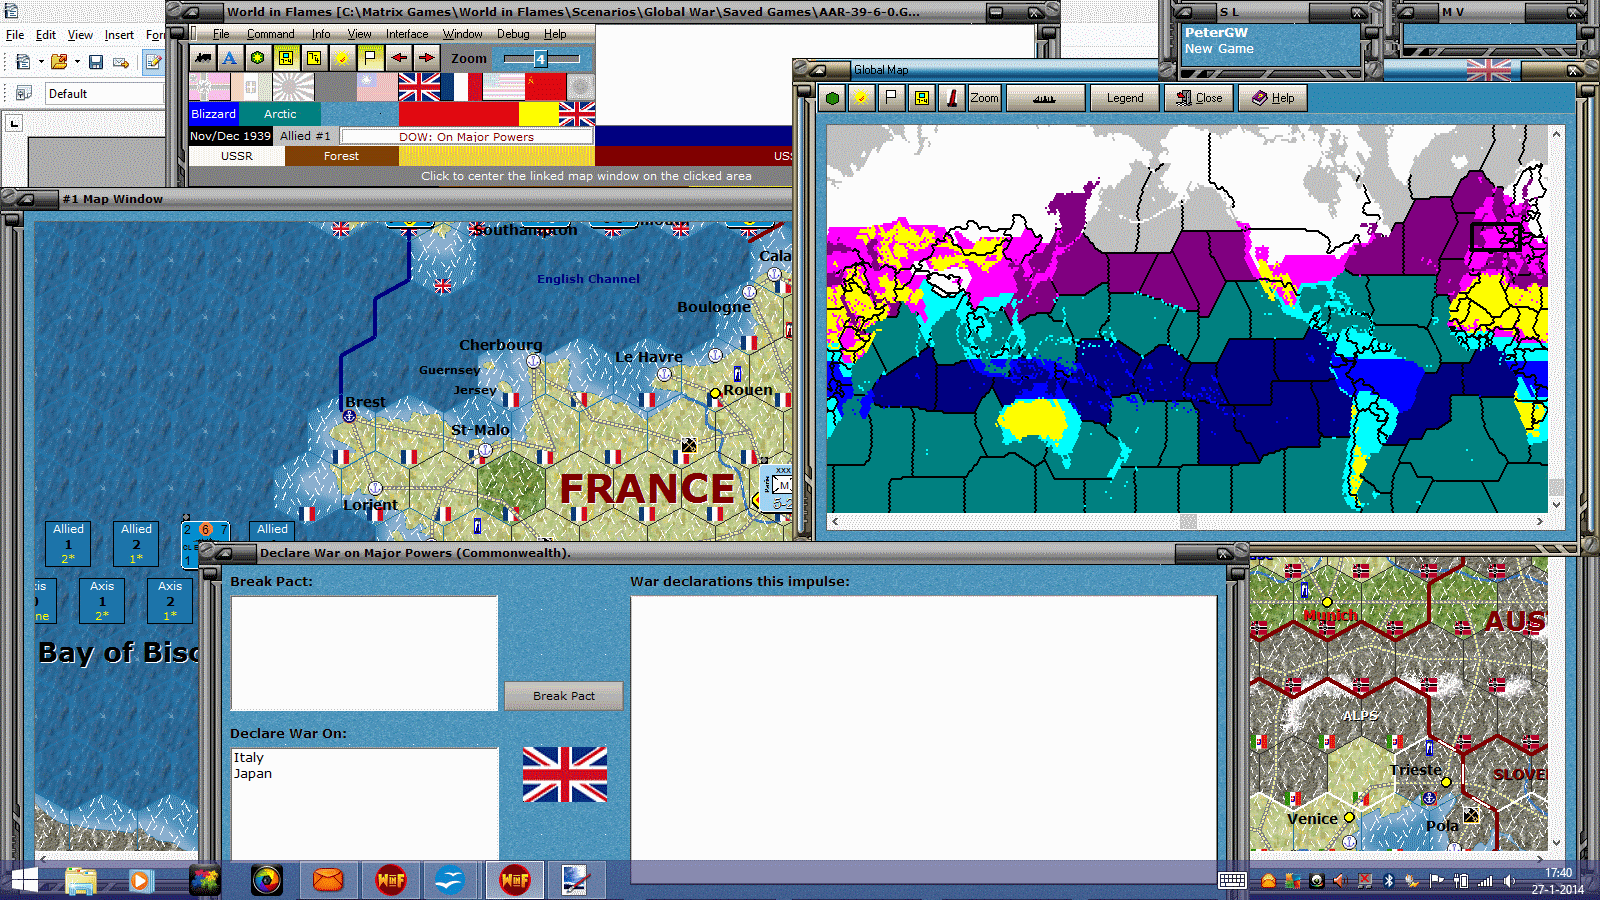Open the Window menu in World in Flames

pyautogui.click(x=463, y=34)
